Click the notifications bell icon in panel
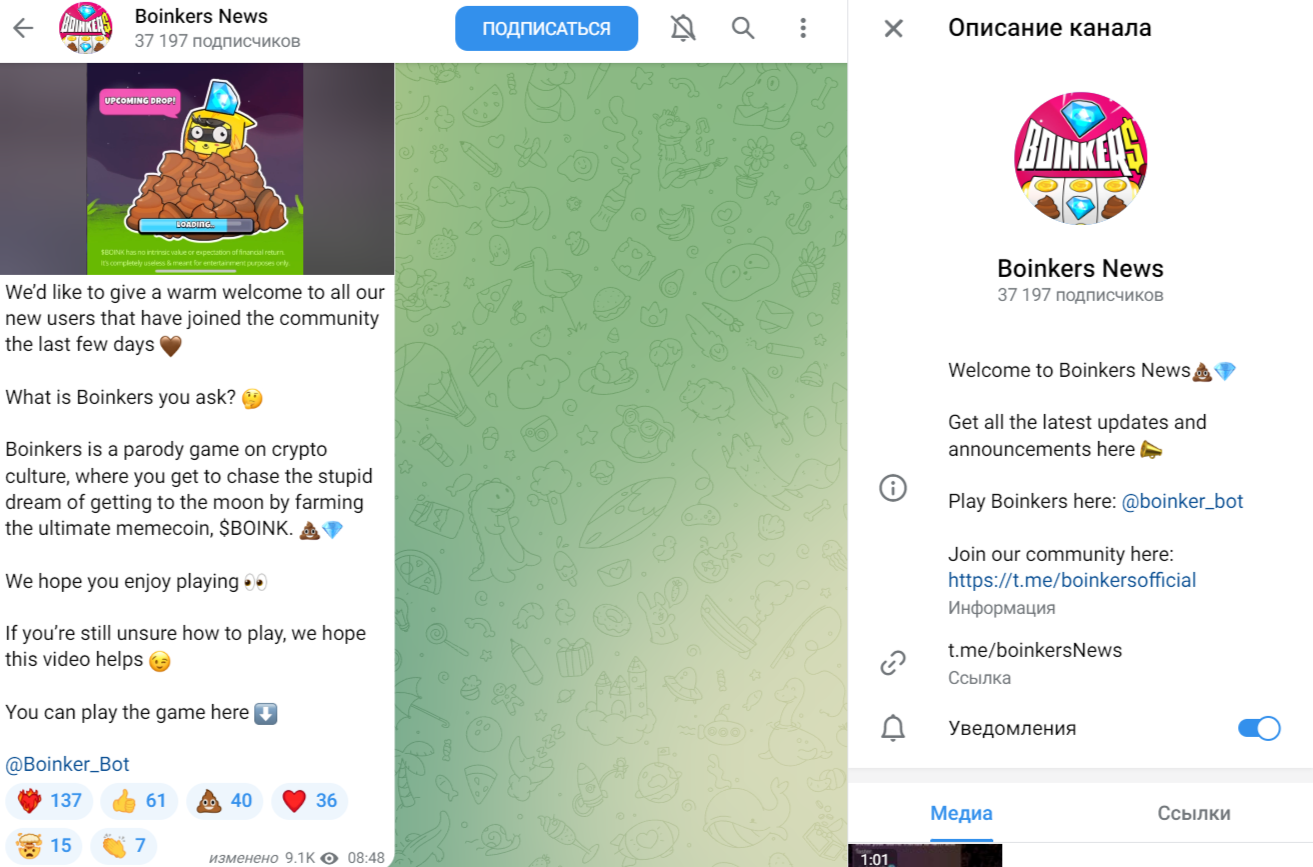Viewport: 1313px width, 867px height. pyautogui.click(x=892, y=728)
